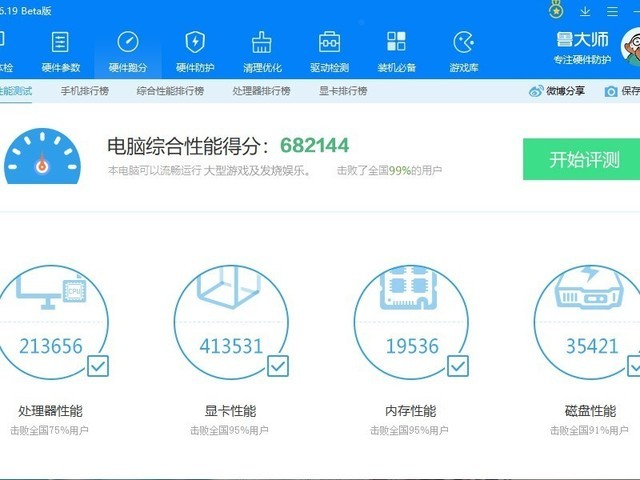Screen dimensions: 640x480
Task: Click the medal badge icon in title bar
Action: point(556,10)
